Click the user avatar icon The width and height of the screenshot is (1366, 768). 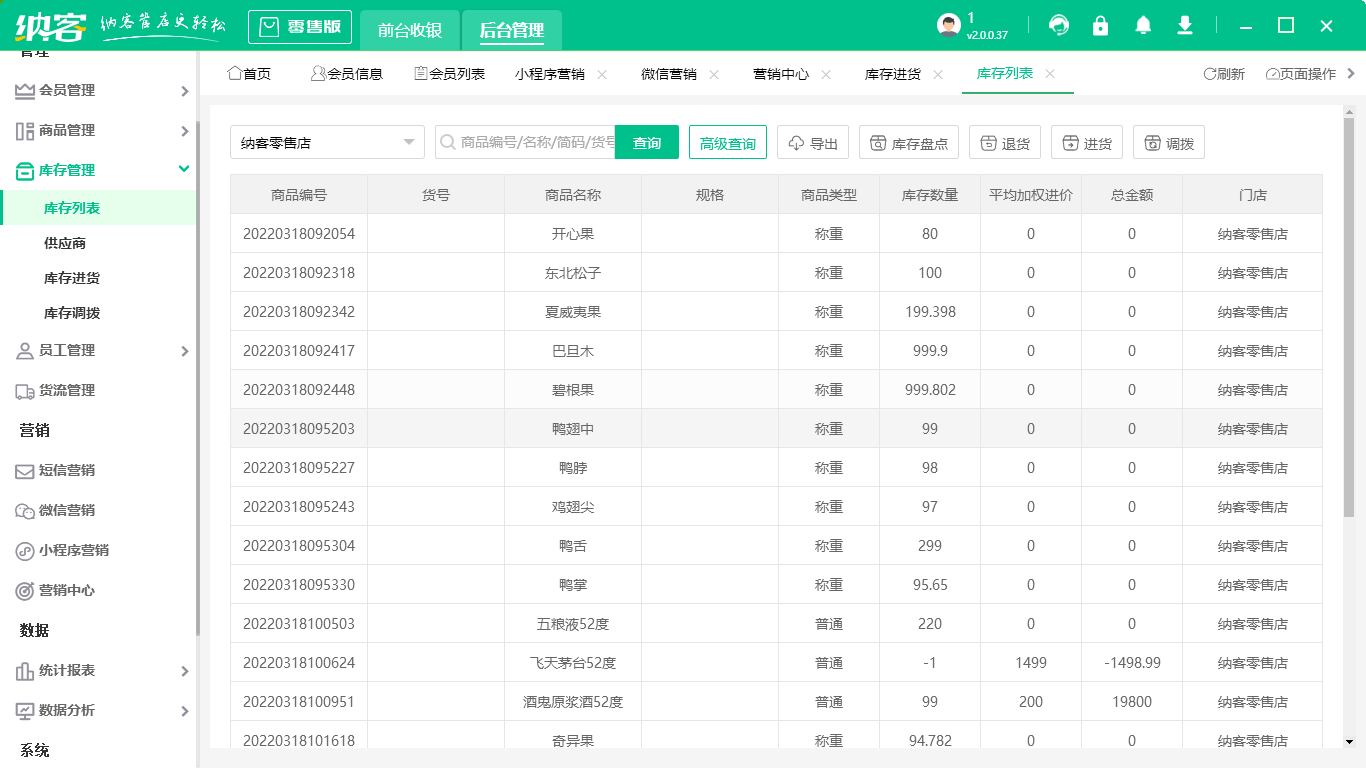coord(948,26)
